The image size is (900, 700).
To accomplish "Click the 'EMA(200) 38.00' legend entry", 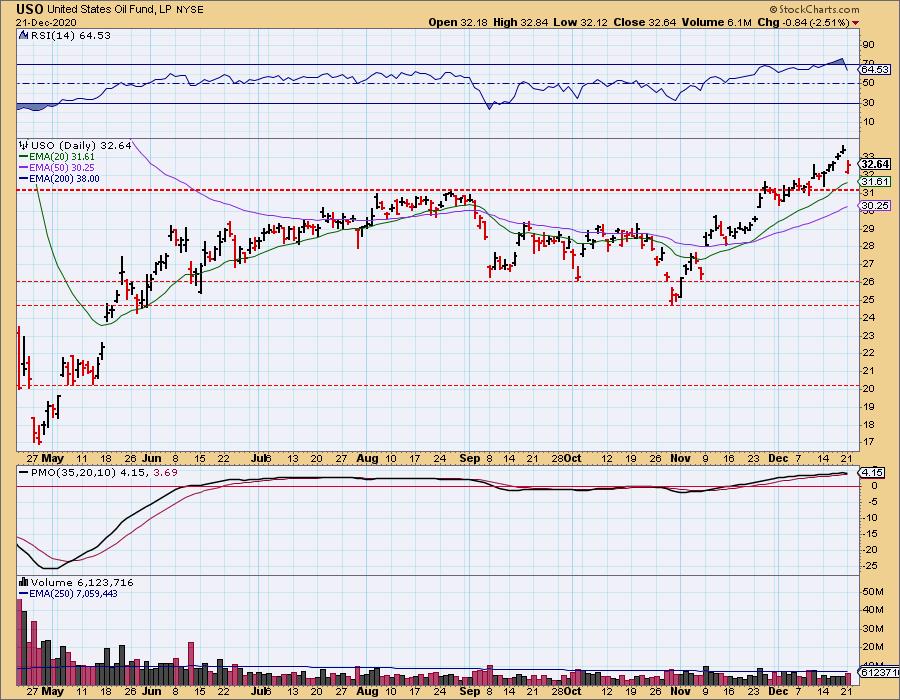I will tap(64, 178).
